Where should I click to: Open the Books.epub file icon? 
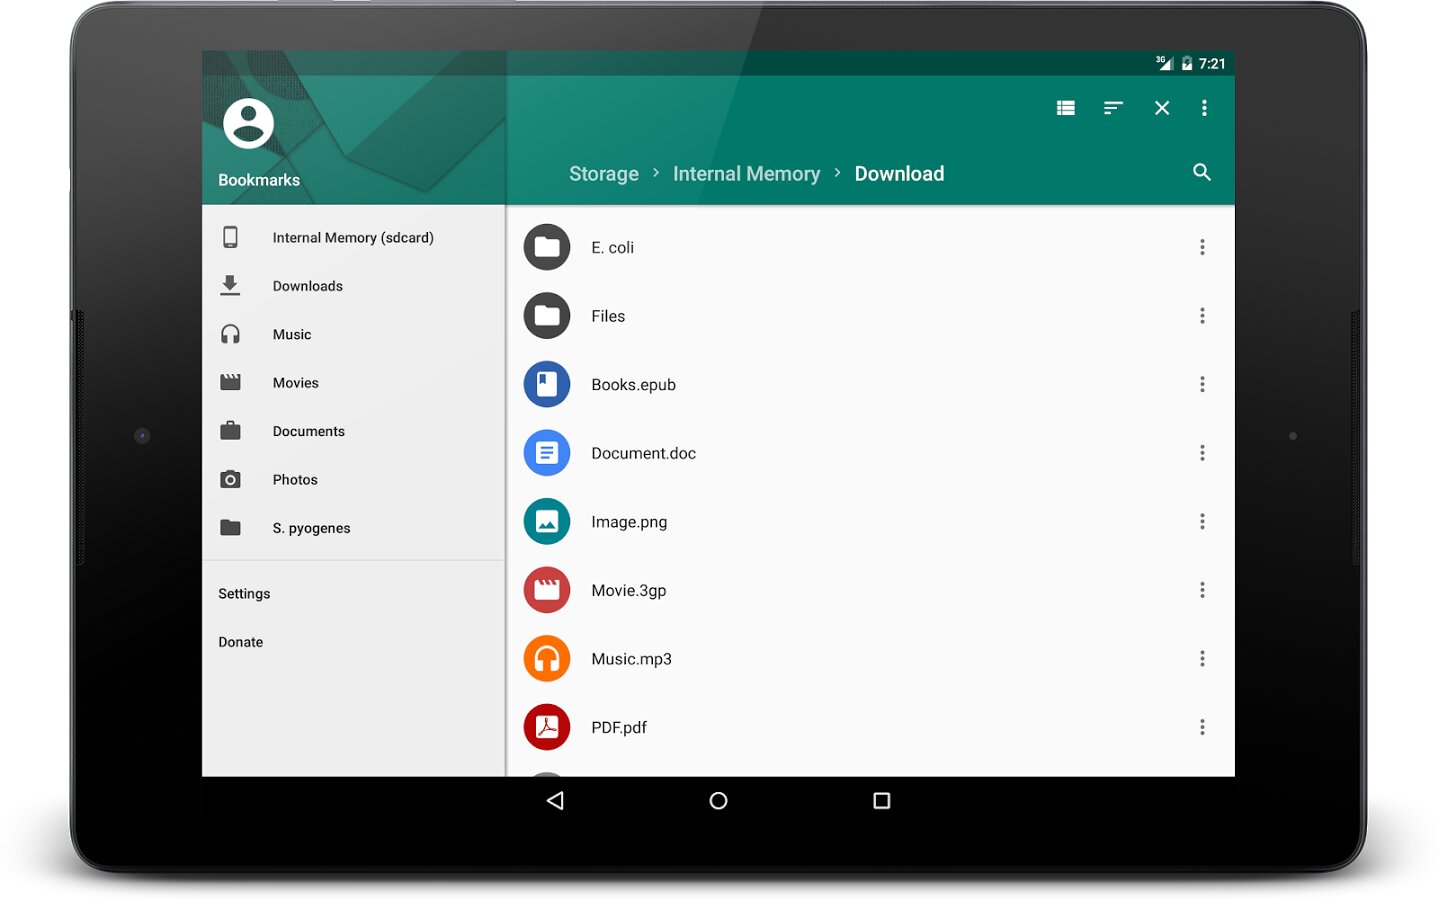tap(547, 384)
